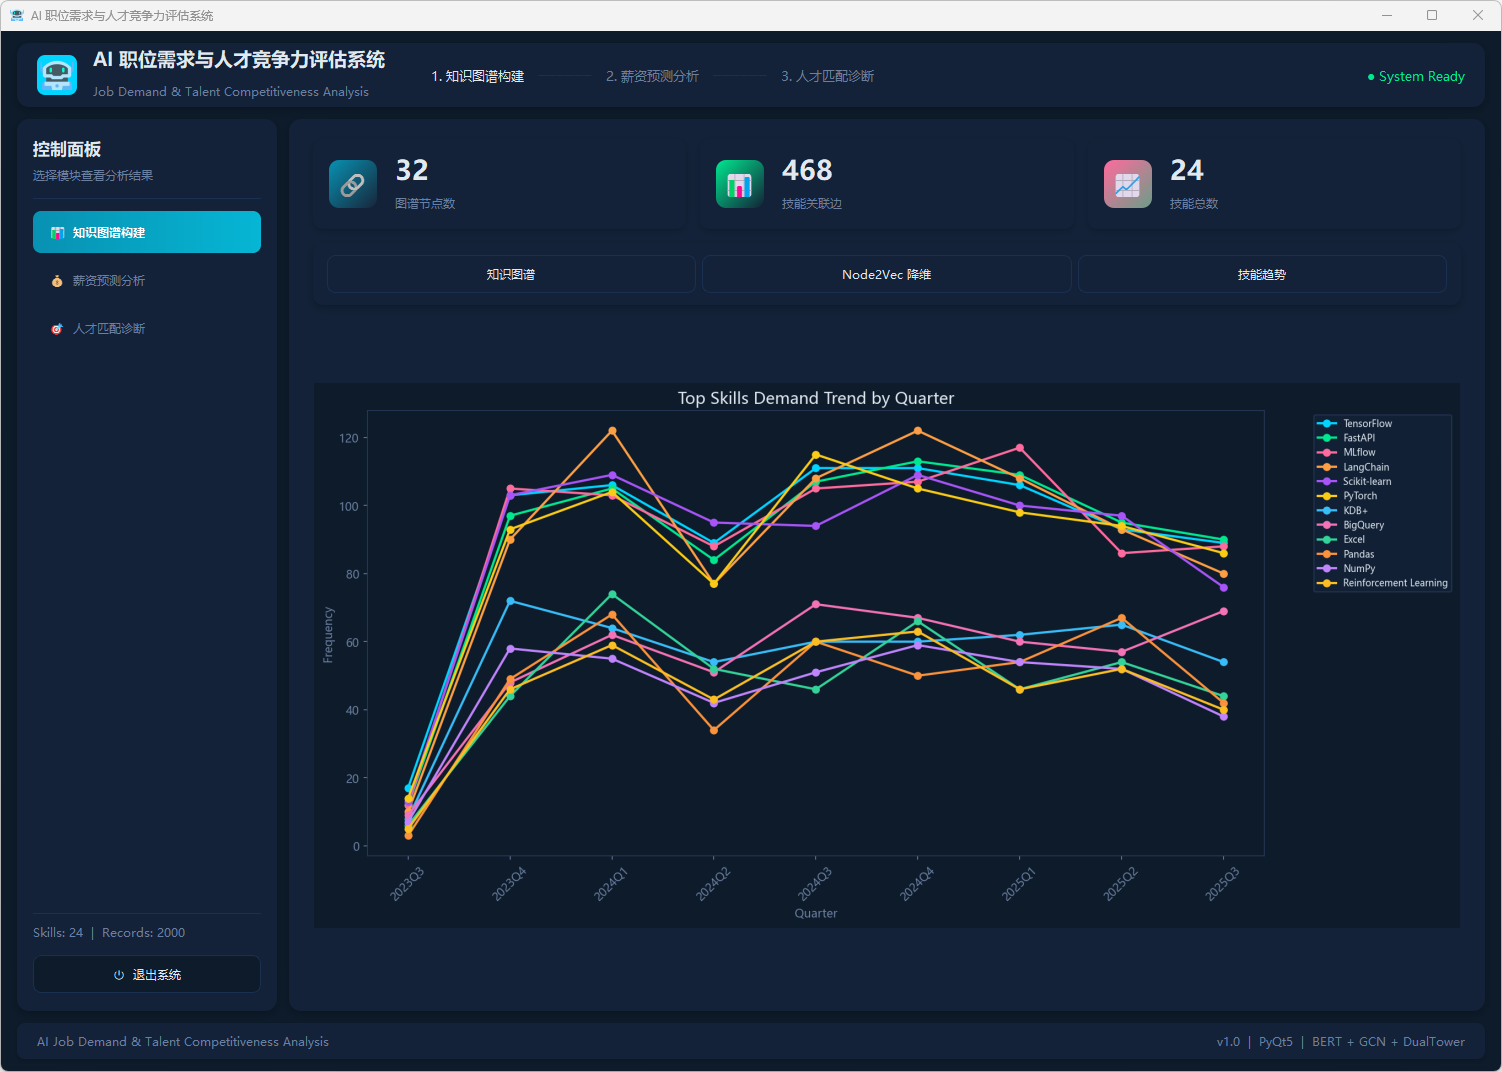Image resolution: width=1502 pixels, height=1072 pixels.
Task: Select 知识图谱构建 in the control panel
Action: click(147, 232)
